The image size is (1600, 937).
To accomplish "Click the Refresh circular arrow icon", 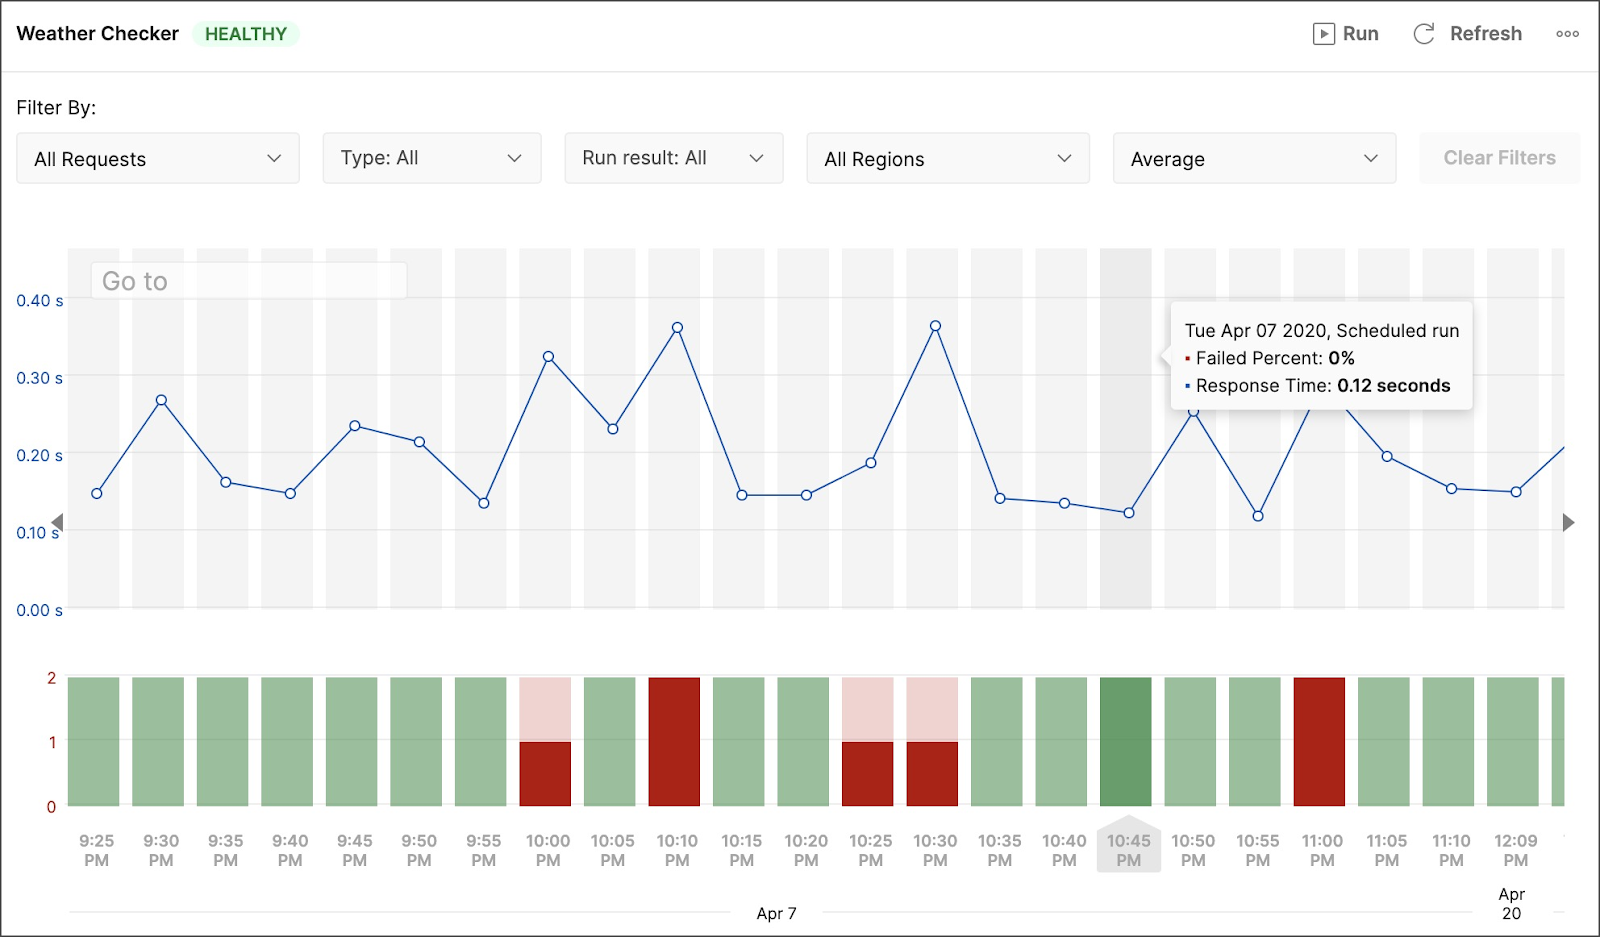I will [x=1424, y=34].
